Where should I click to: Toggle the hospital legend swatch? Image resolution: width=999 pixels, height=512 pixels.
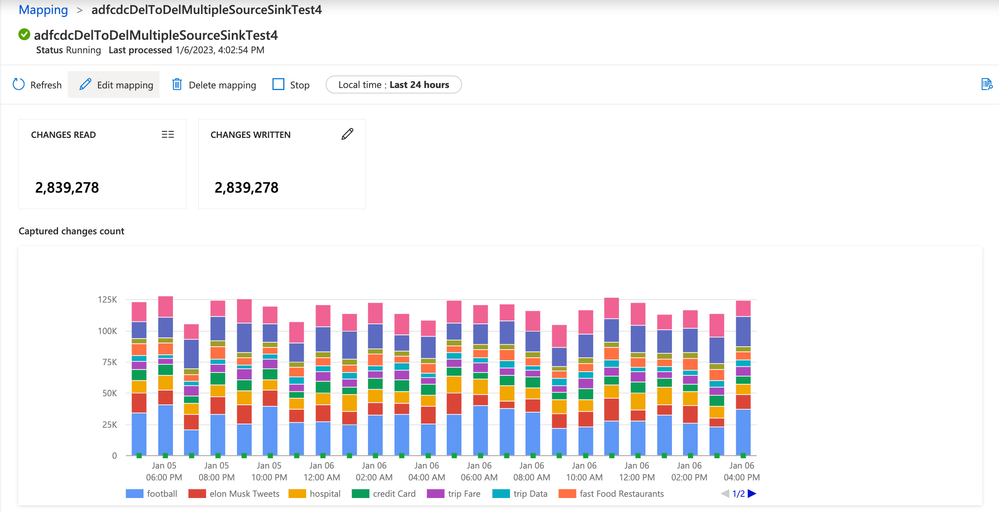pyautogui.click(x=297, y=494)
